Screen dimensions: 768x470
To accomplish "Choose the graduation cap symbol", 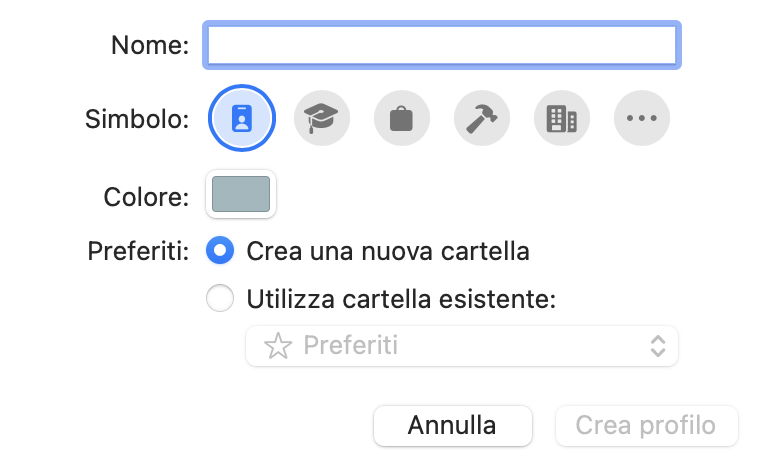I will pyautogui.click(x=322, y=118).
